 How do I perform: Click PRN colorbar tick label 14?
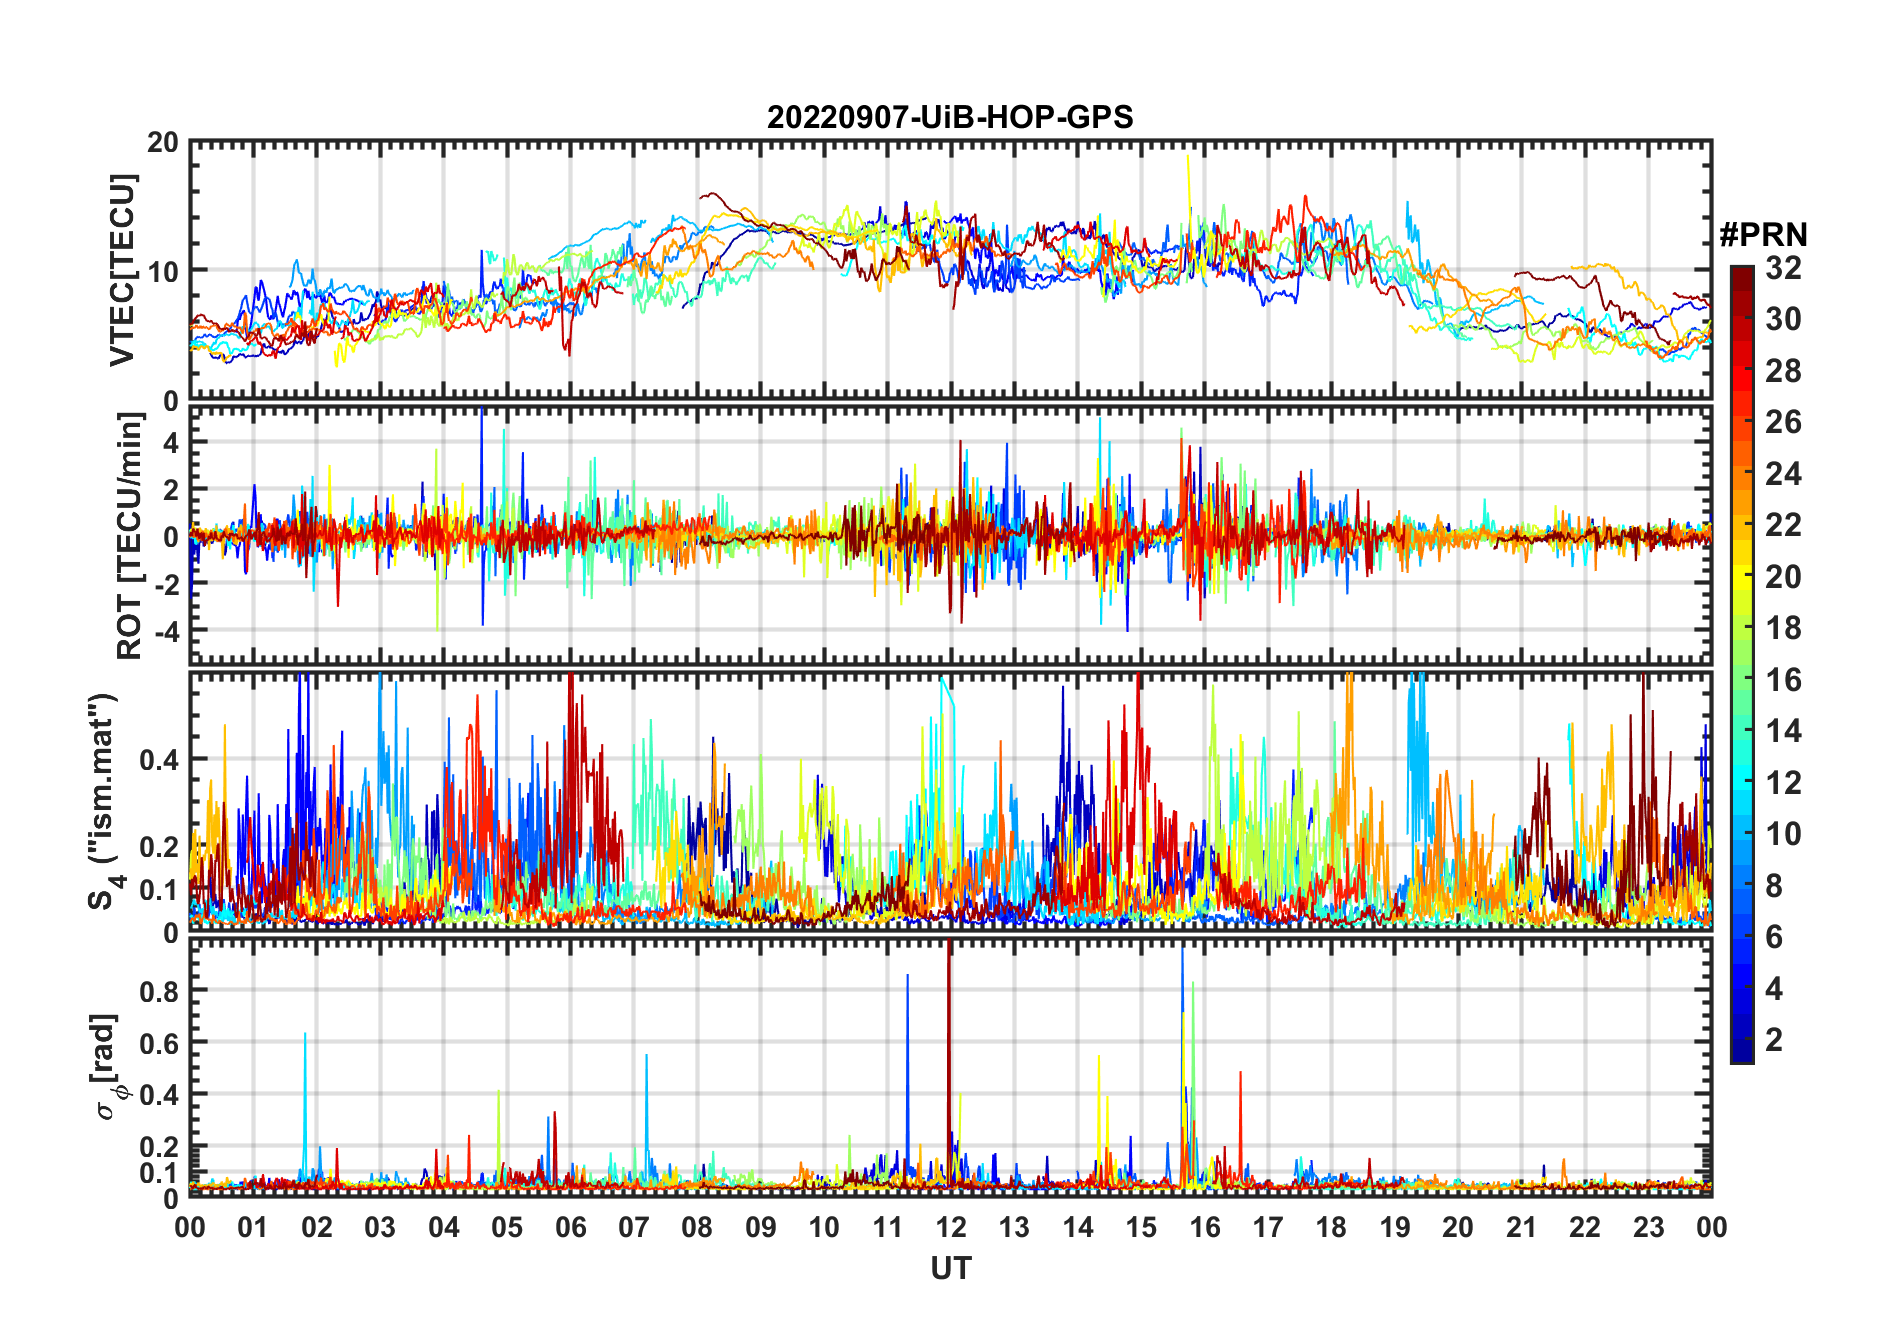click(x=1783, y=731)
